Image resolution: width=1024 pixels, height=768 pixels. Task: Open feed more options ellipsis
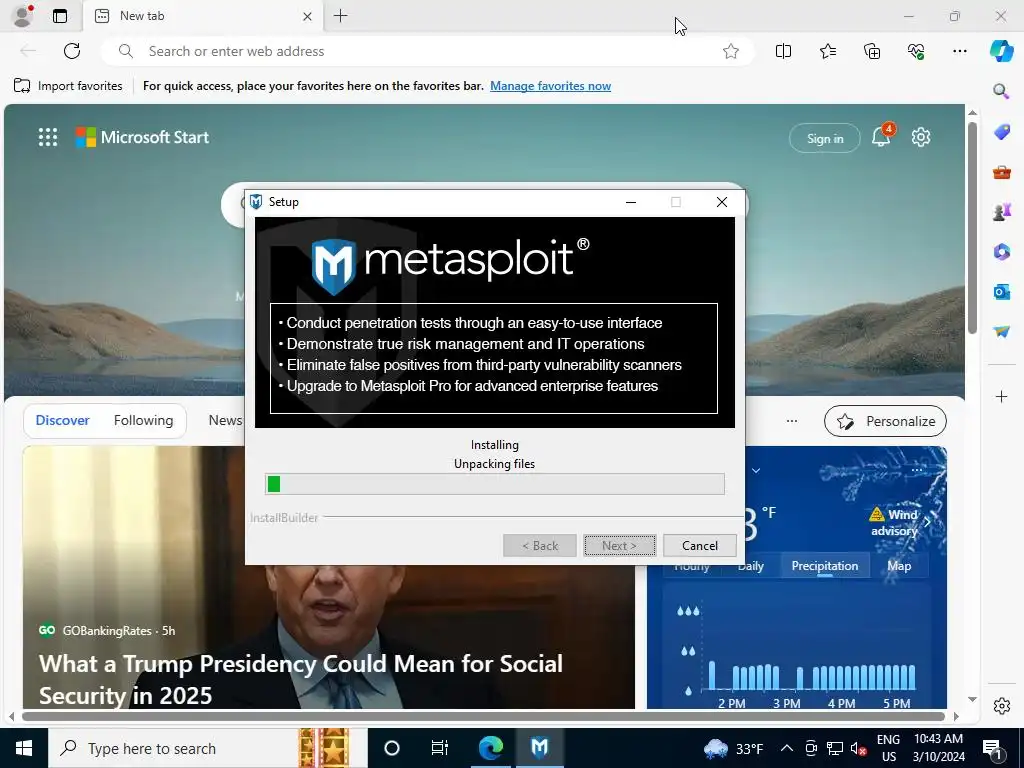click(x=792, y=421)
